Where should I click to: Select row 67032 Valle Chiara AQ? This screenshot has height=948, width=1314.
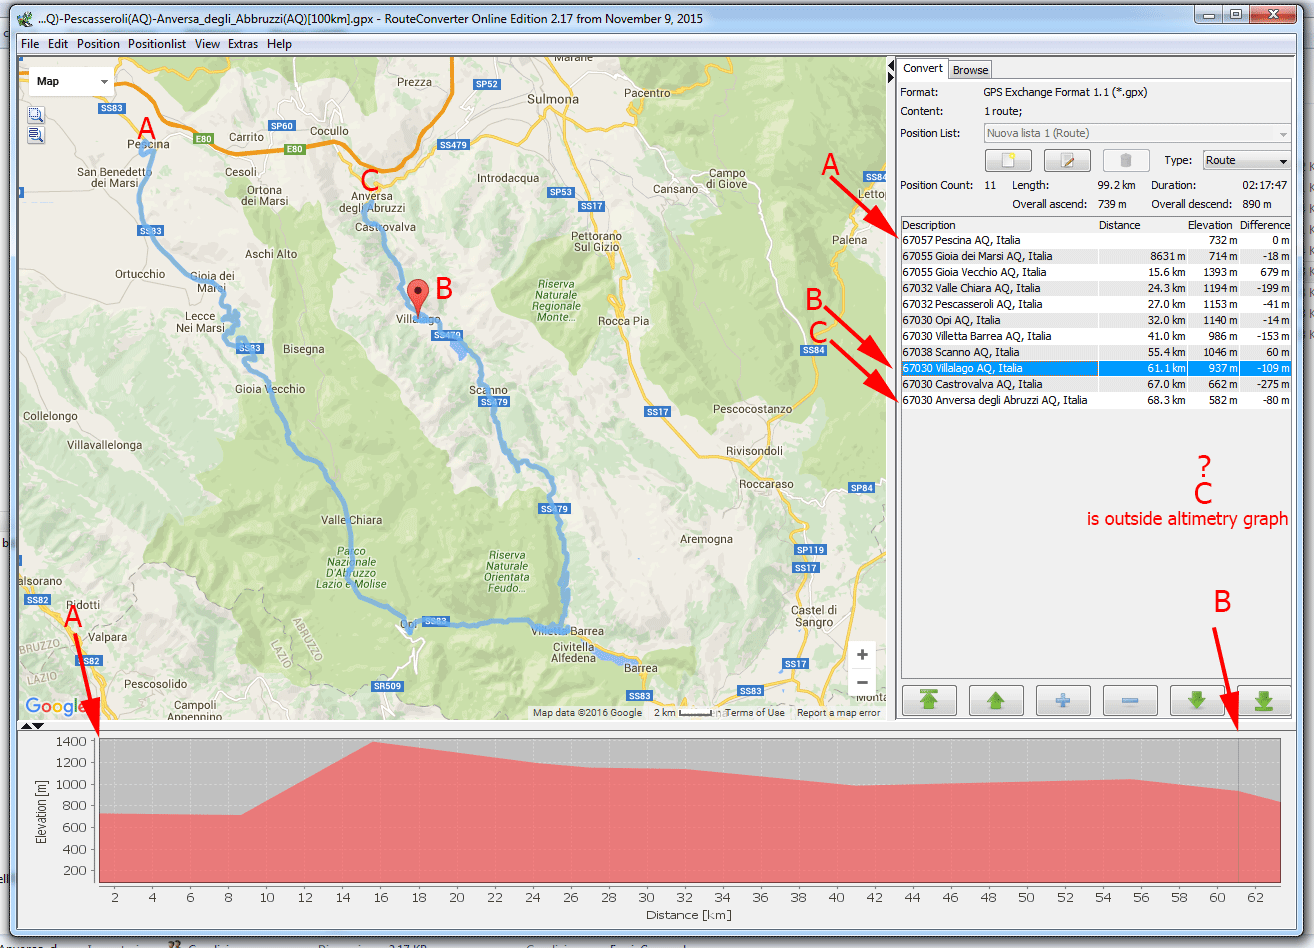(1096, 288)
